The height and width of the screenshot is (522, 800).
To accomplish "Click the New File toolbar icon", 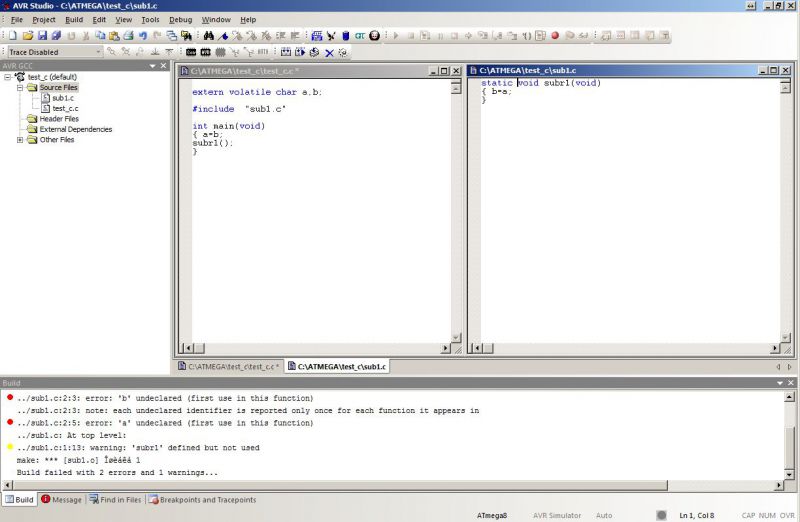I will 13,36.
